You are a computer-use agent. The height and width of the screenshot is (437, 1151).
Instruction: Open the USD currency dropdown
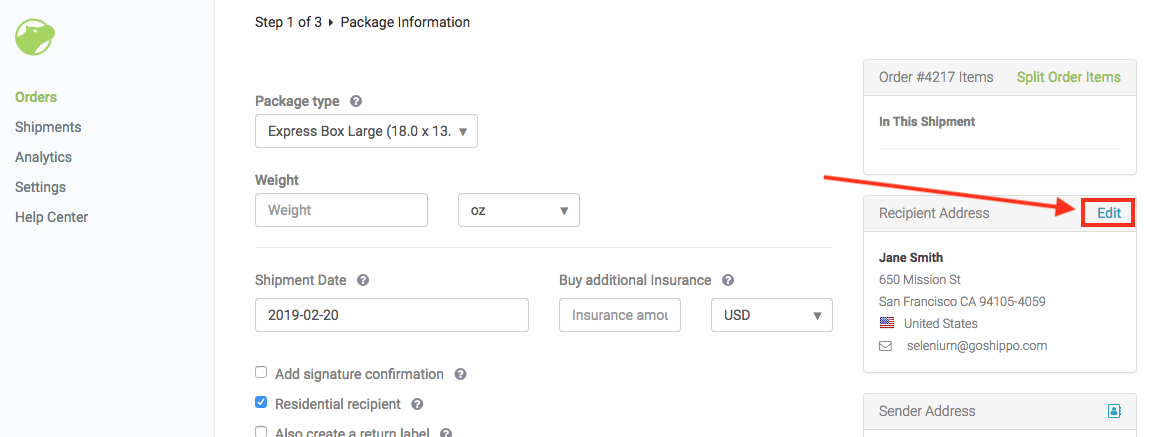click(772, 315)
